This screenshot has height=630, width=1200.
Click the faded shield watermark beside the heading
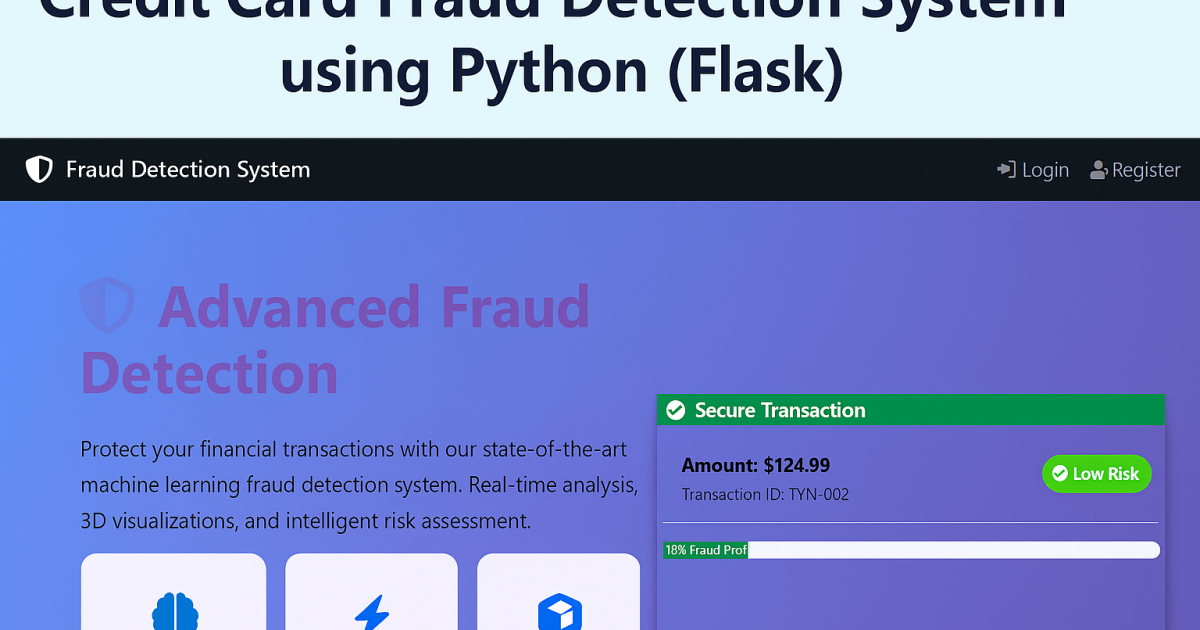(x=108, y=306)
